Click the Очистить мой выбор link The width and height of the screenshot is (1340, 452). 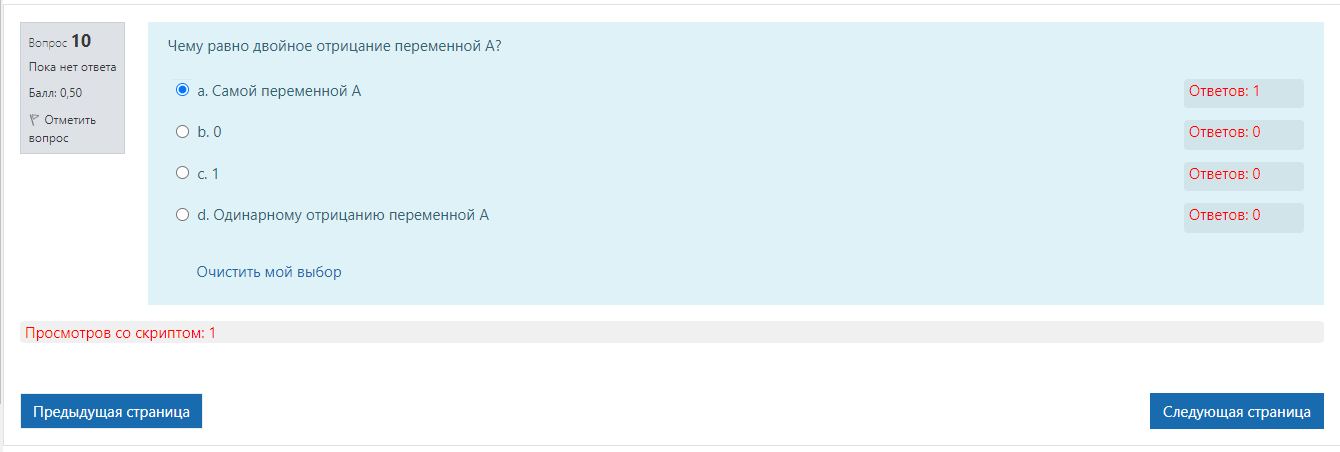(x=269, y=271)
